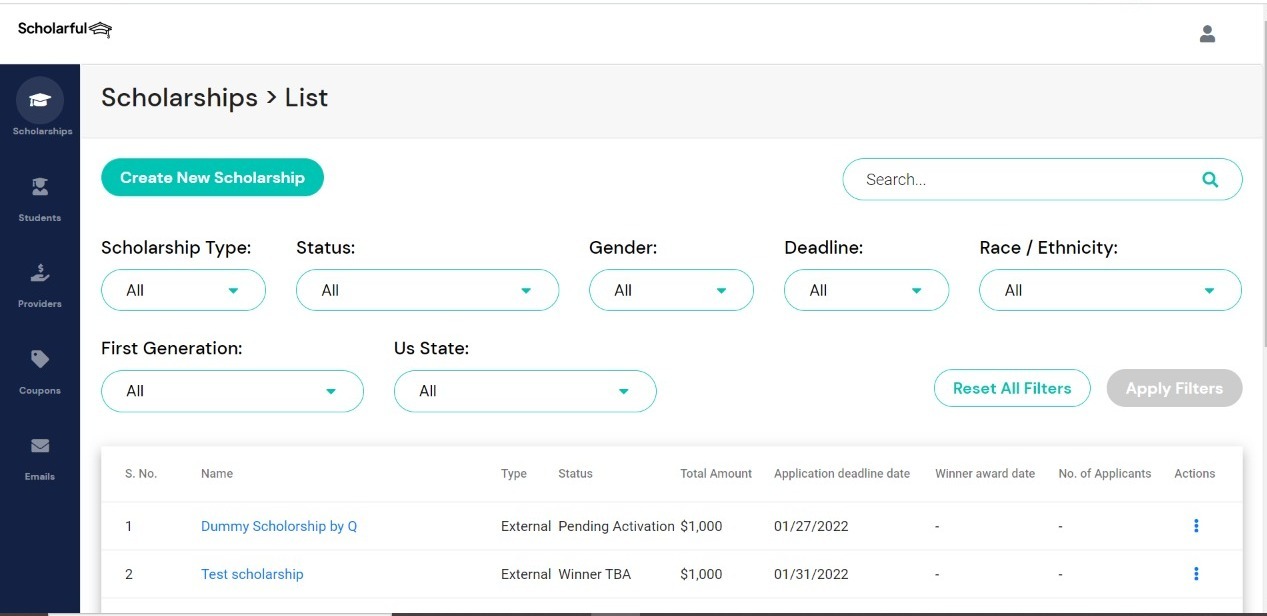This screenshot has width=1267, height=616.
Task: Open the Providers sidebar section
Action: [40, 274]
